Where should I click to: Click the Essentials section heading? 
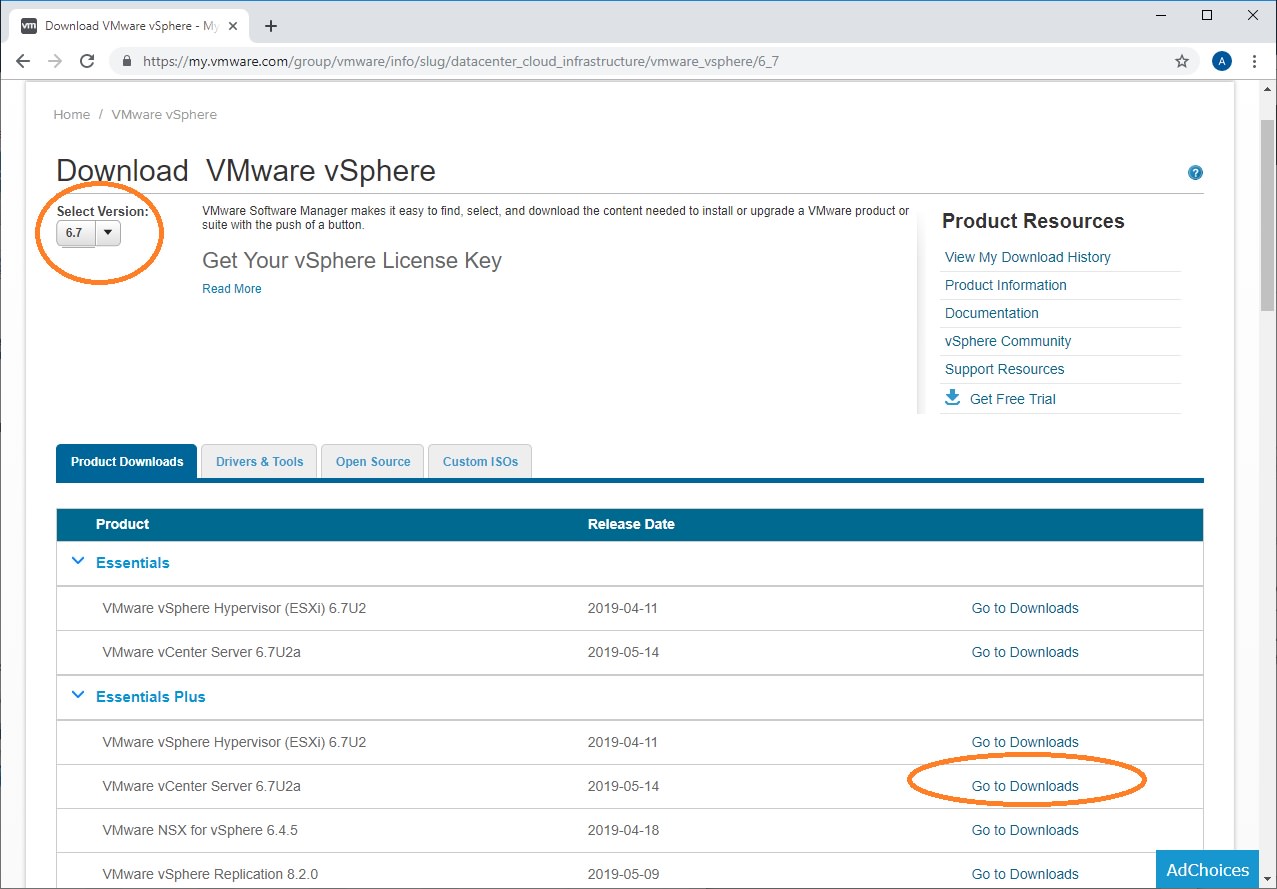[133, 563]
